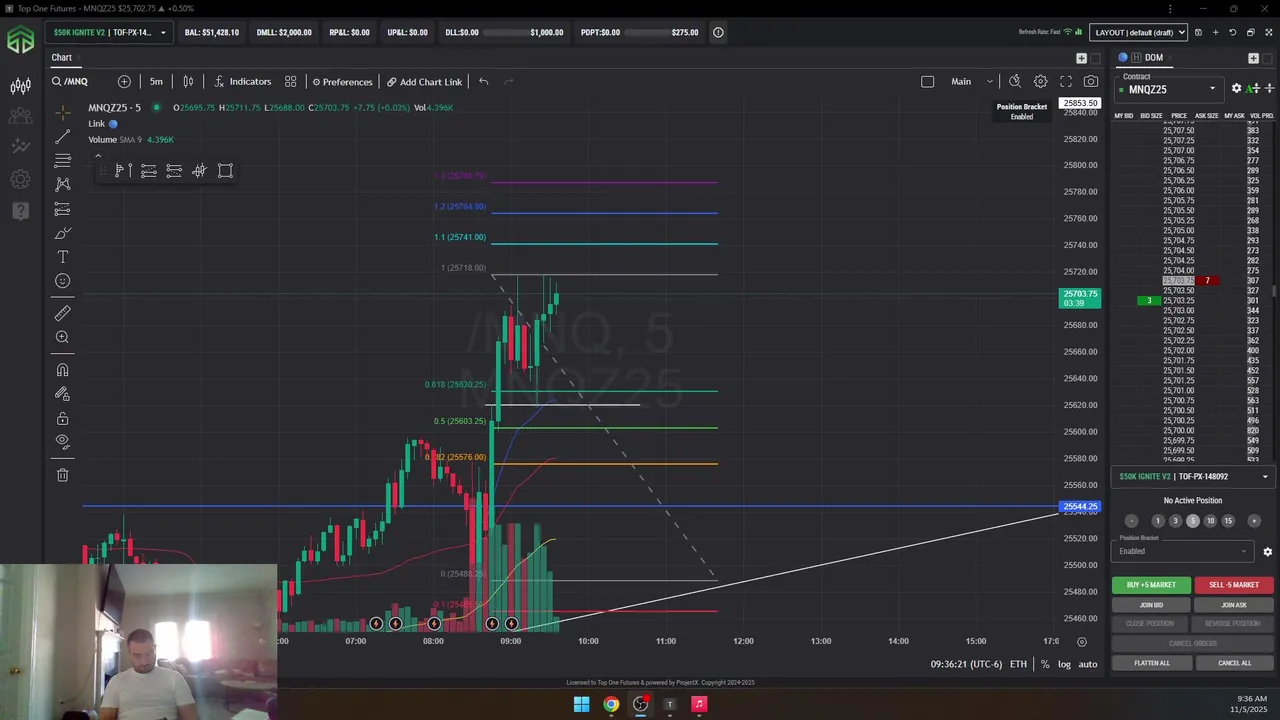Select the Text annotation tool

coord(62,257)
